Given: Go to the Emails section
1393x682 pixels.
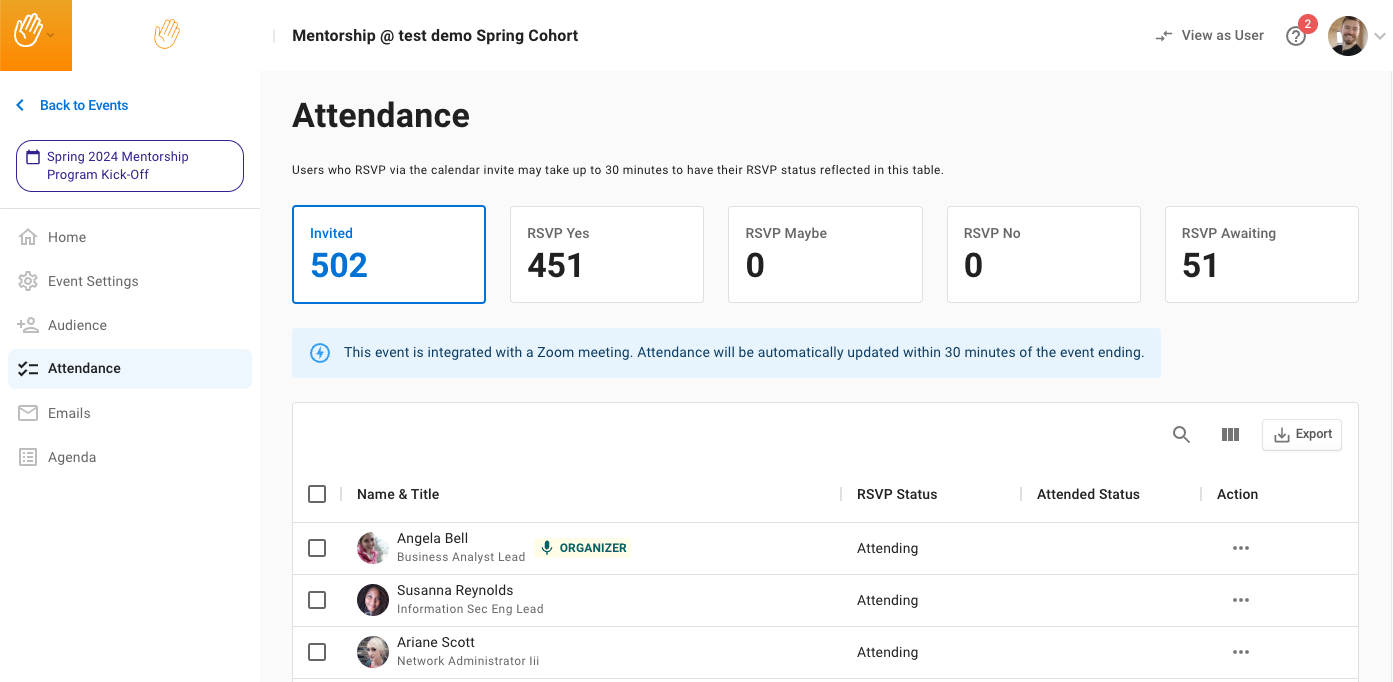Looking at the screenshot, I should coord(69,413).
